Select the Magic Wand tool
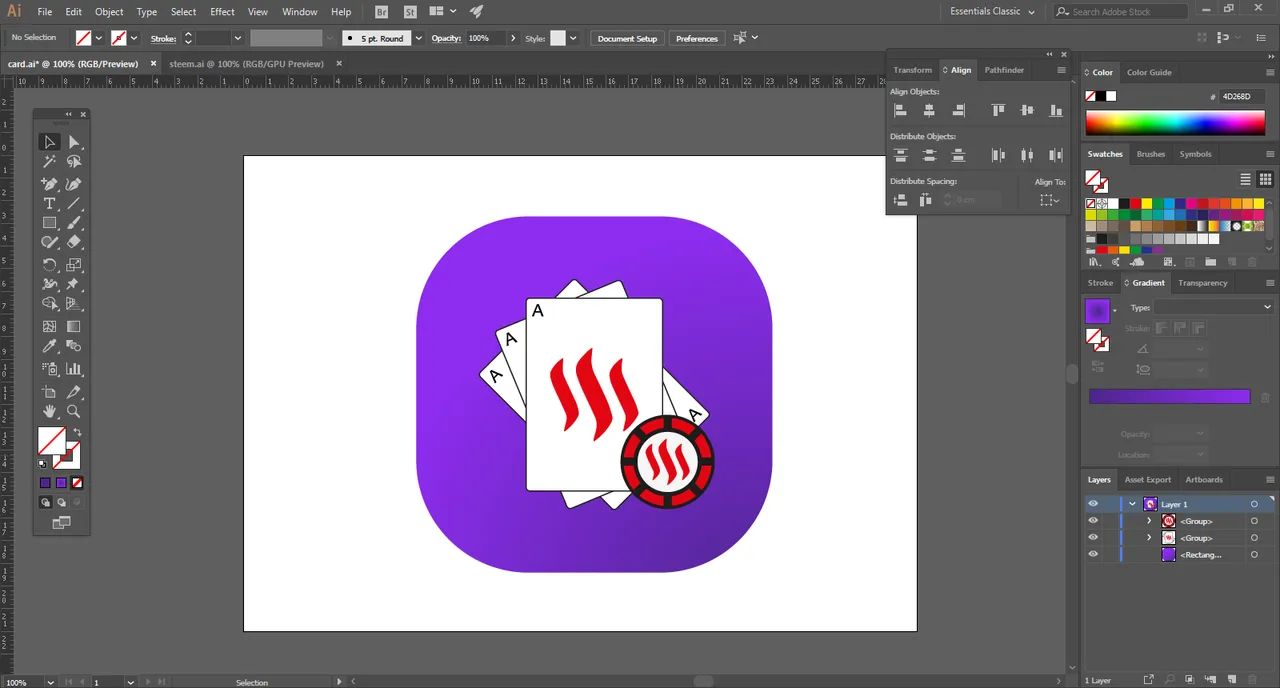The width and height of the screenshot is (1280, 688). click(x=49, y=161)
